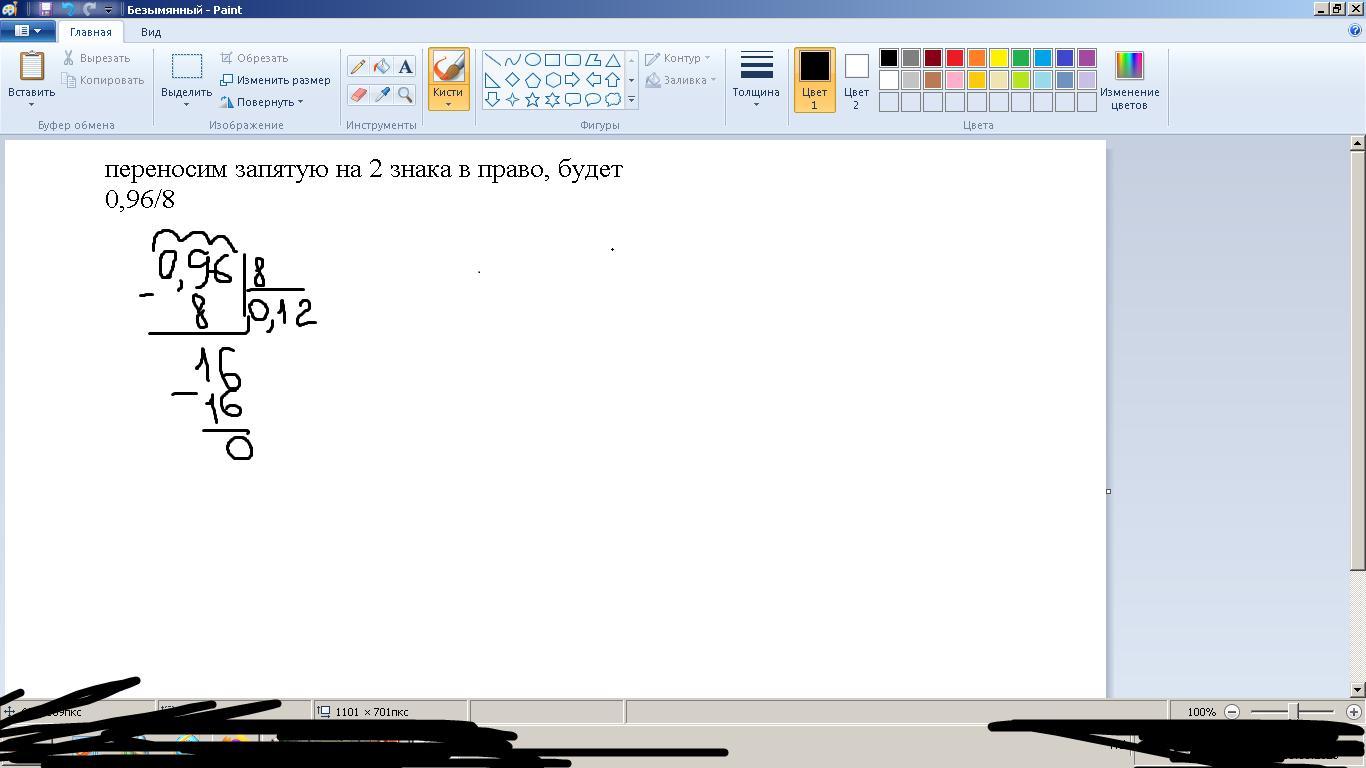Screen dimensions: 1366x768
Task: Click the 1101 × 701пкс canvas size text
Action: (x=372, y=712)
